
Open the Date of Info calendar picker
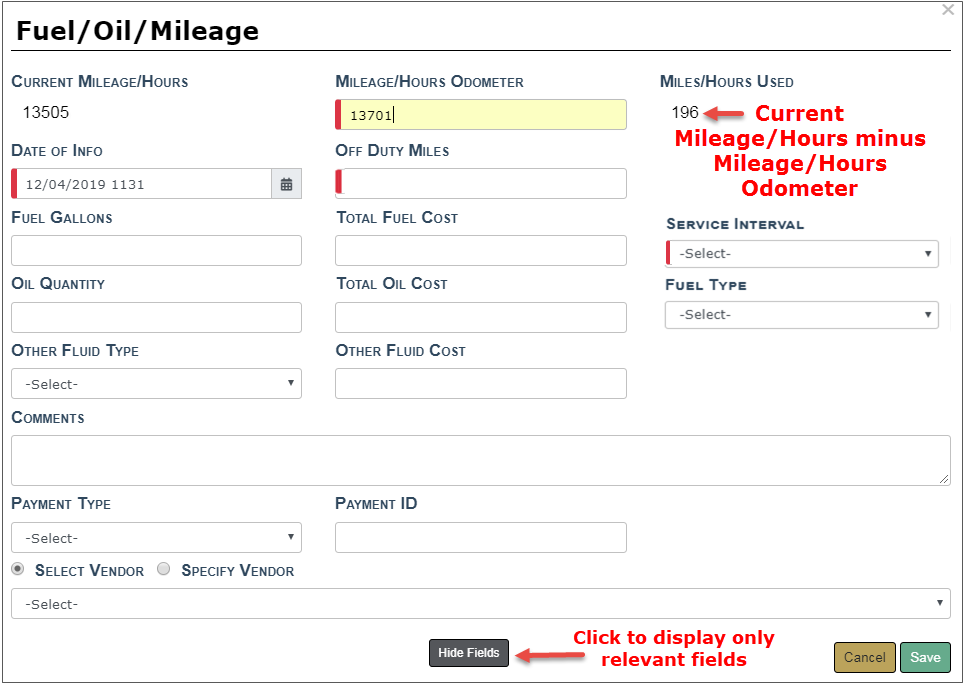tap(286, 184)
